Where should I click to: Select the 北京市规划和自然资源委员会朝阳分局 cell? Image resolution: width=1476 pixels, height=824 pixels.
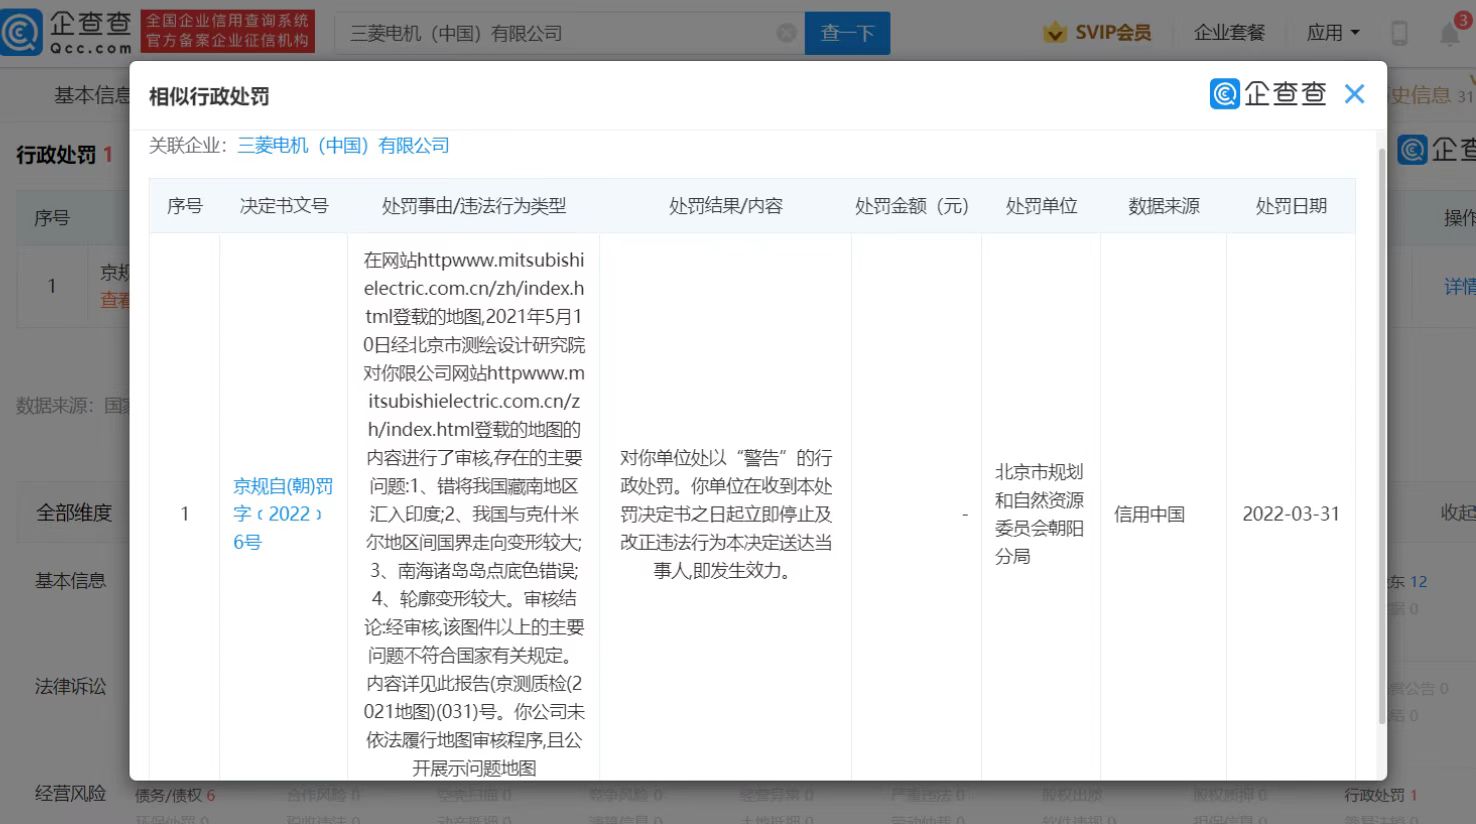(1040, 514)
